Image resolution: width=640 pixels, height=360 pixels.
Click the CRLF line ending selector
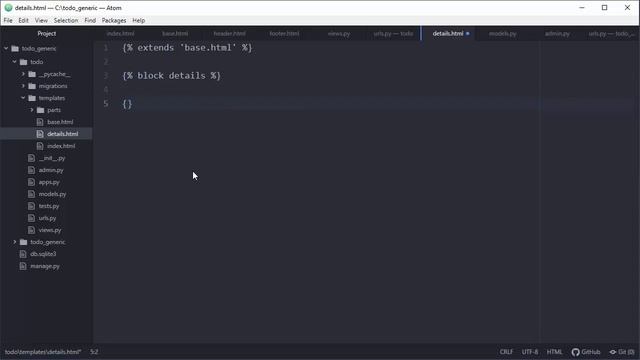506,352
